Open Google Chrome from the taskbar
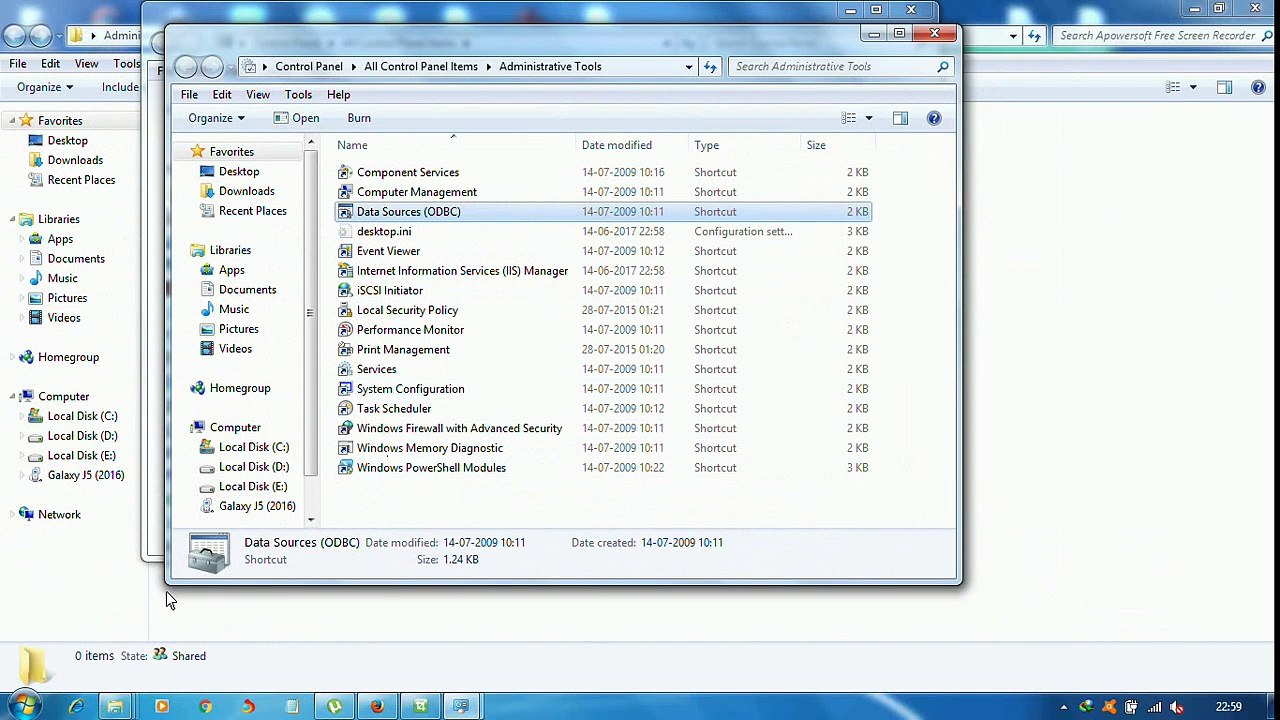 point(205,706)
